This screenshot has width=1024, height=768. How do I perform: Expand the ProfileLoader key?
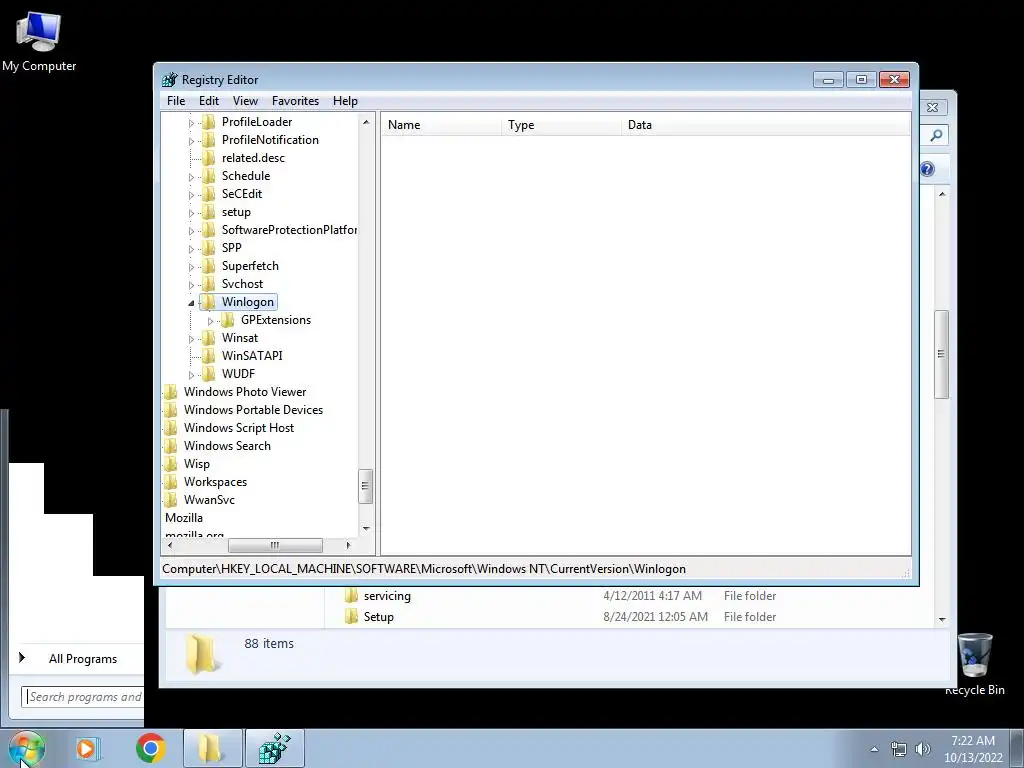[191, 123]
